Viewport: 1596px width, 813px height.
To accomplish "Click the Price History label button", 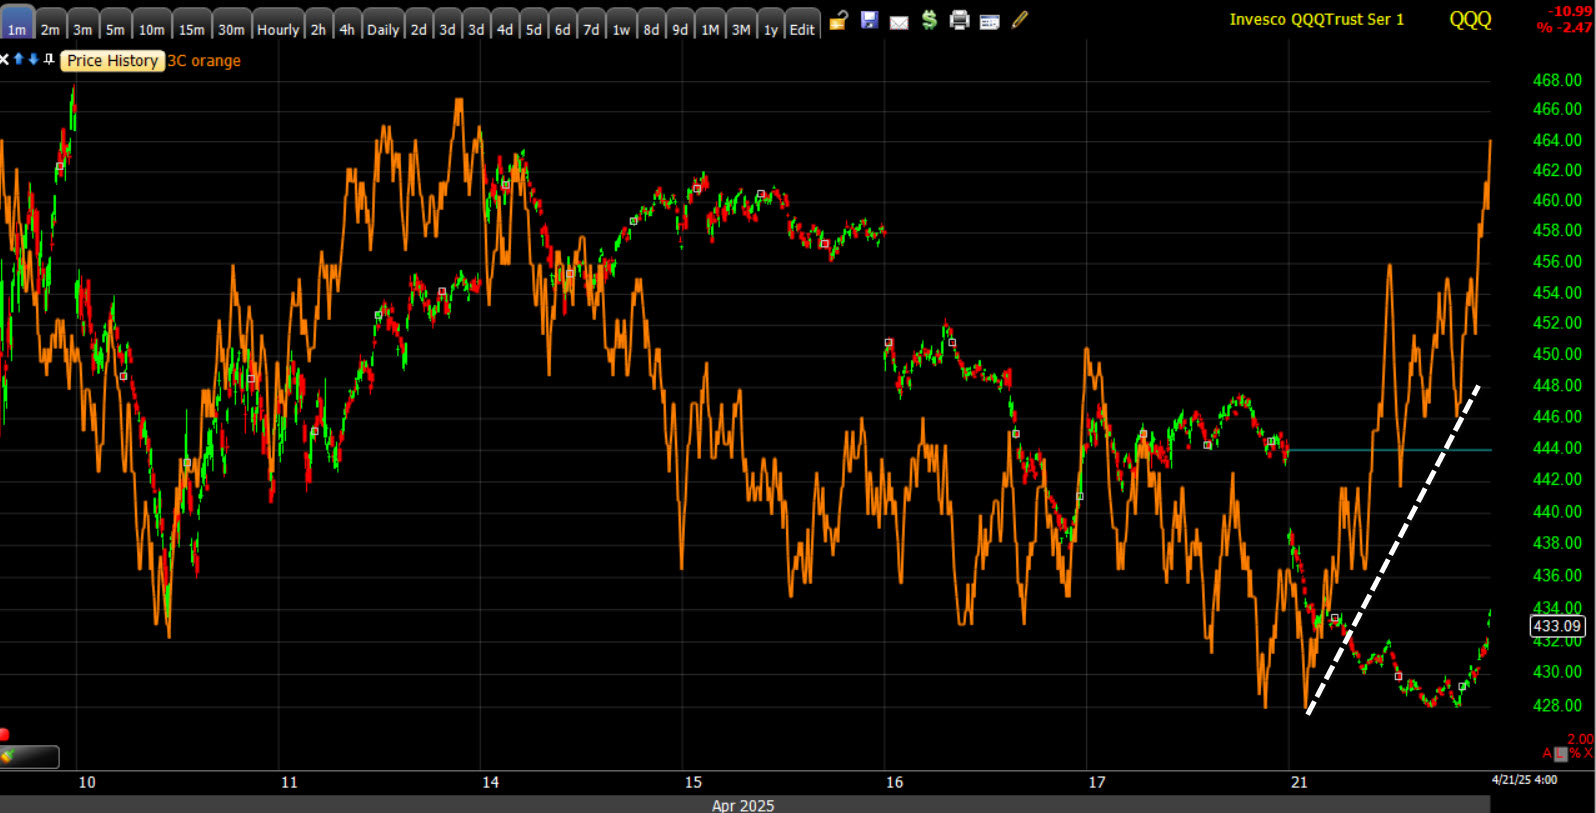I will [112, 61].
